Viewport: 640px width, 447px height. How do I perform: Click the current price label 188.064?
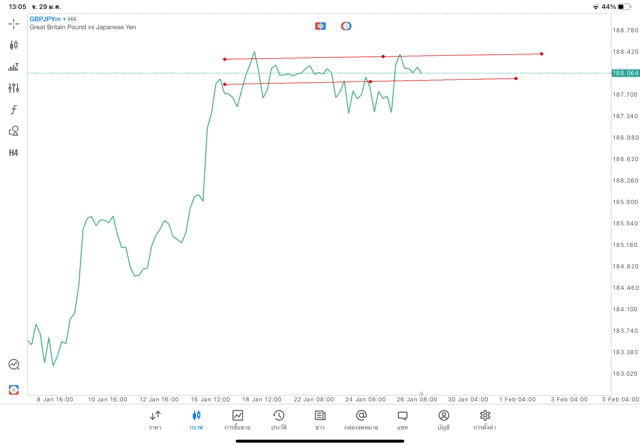(x=625, y=73)
